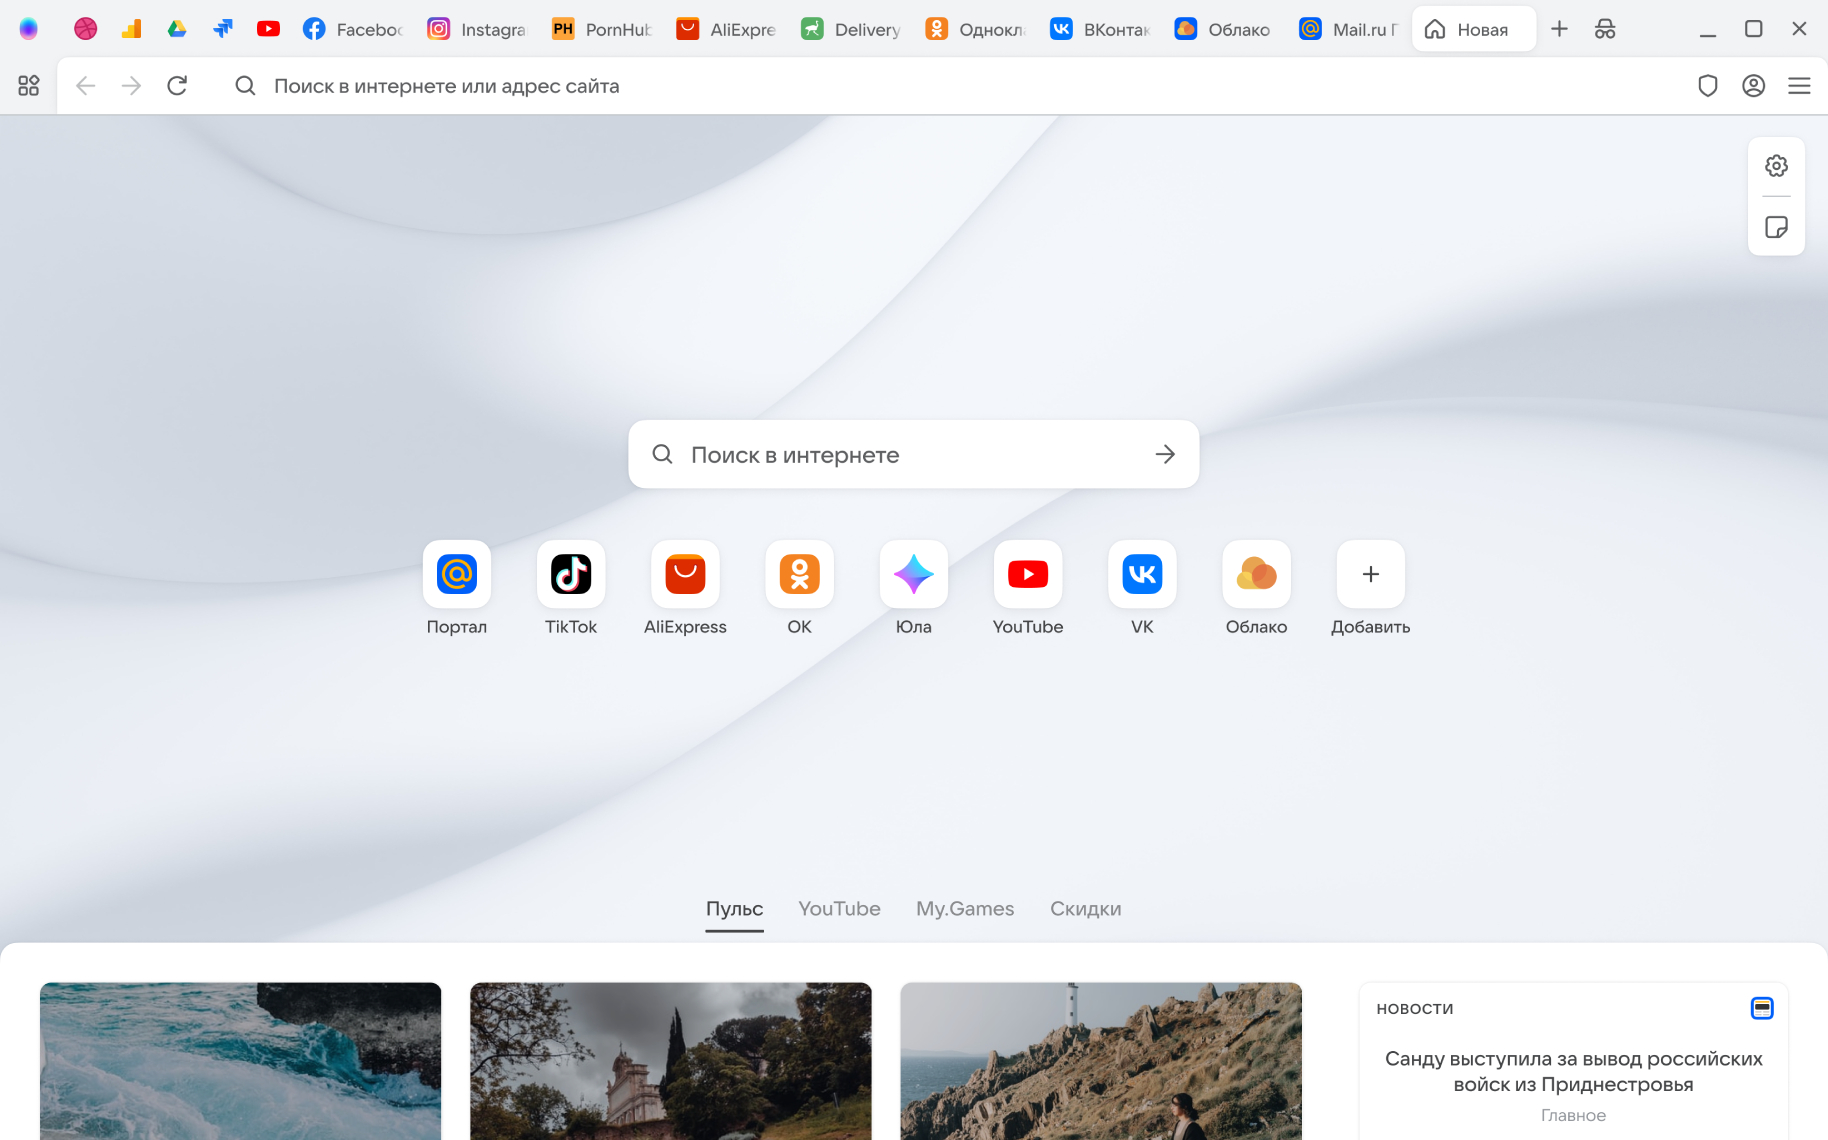
Task: Click the Atom browser logo icon
Action: coord(29,29)
